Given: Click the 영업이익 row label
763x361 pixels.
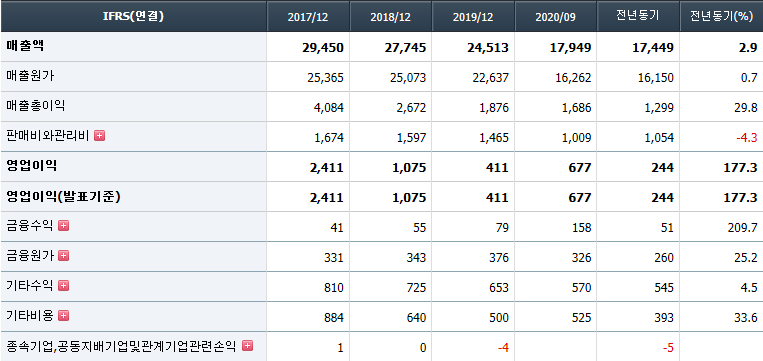Looking at the screenshot, I should (x=32, y=166).
